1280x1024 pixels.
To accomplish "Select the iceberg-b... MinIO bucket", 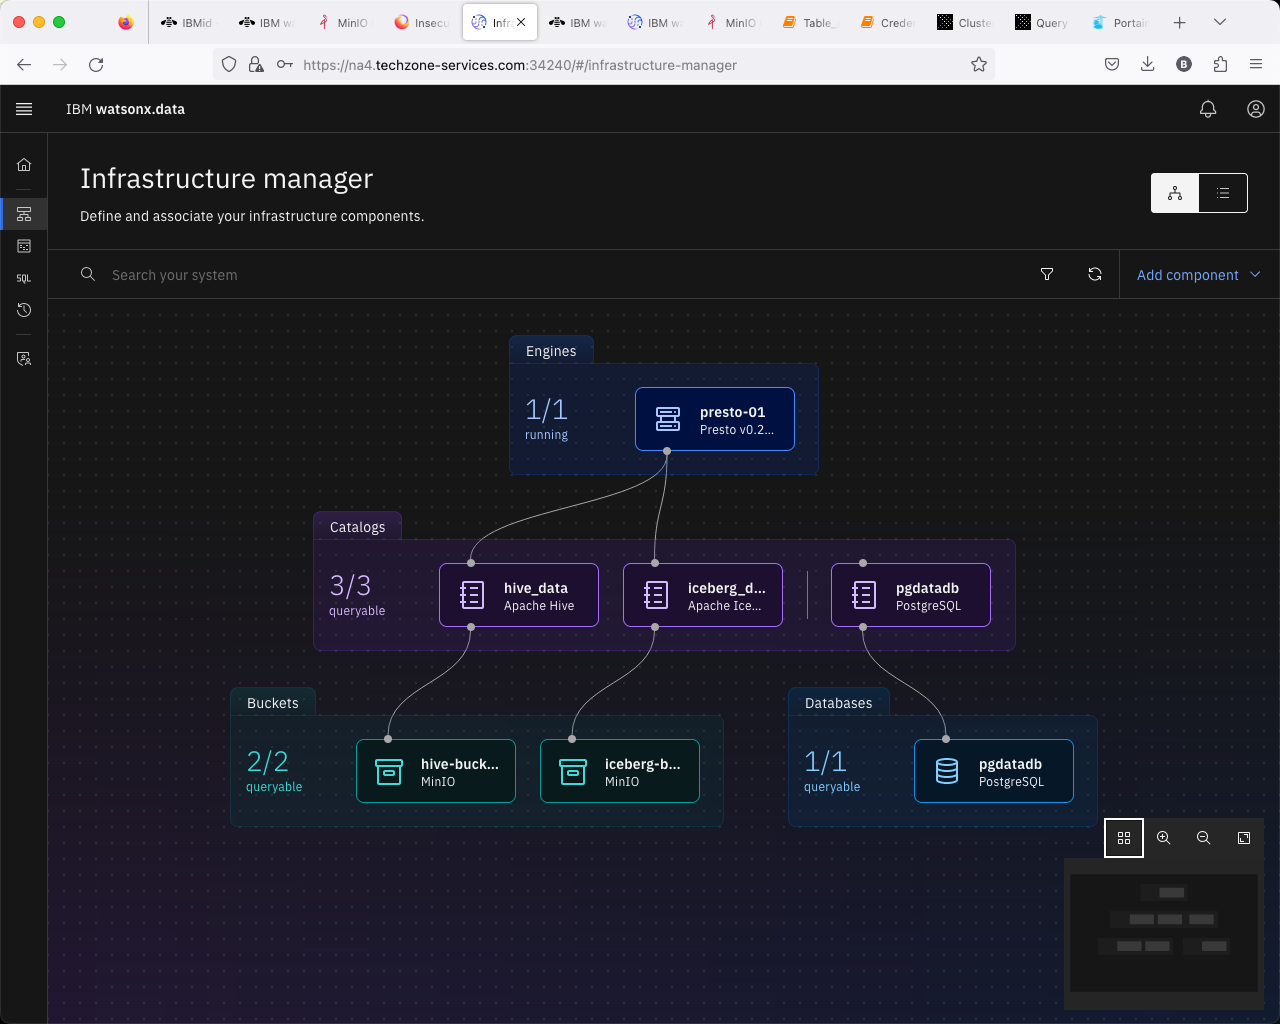I will 620,771.
